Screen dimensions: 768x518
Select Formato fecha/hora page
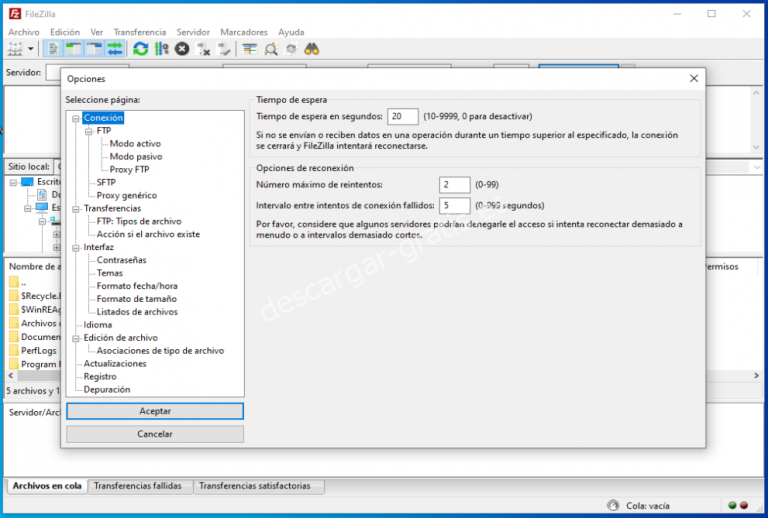[137, 286]
